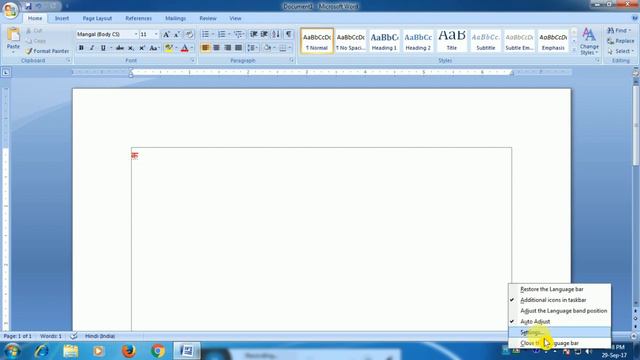Open the Review tab
This screenshot has width=640, height=360.
[208, 18]
